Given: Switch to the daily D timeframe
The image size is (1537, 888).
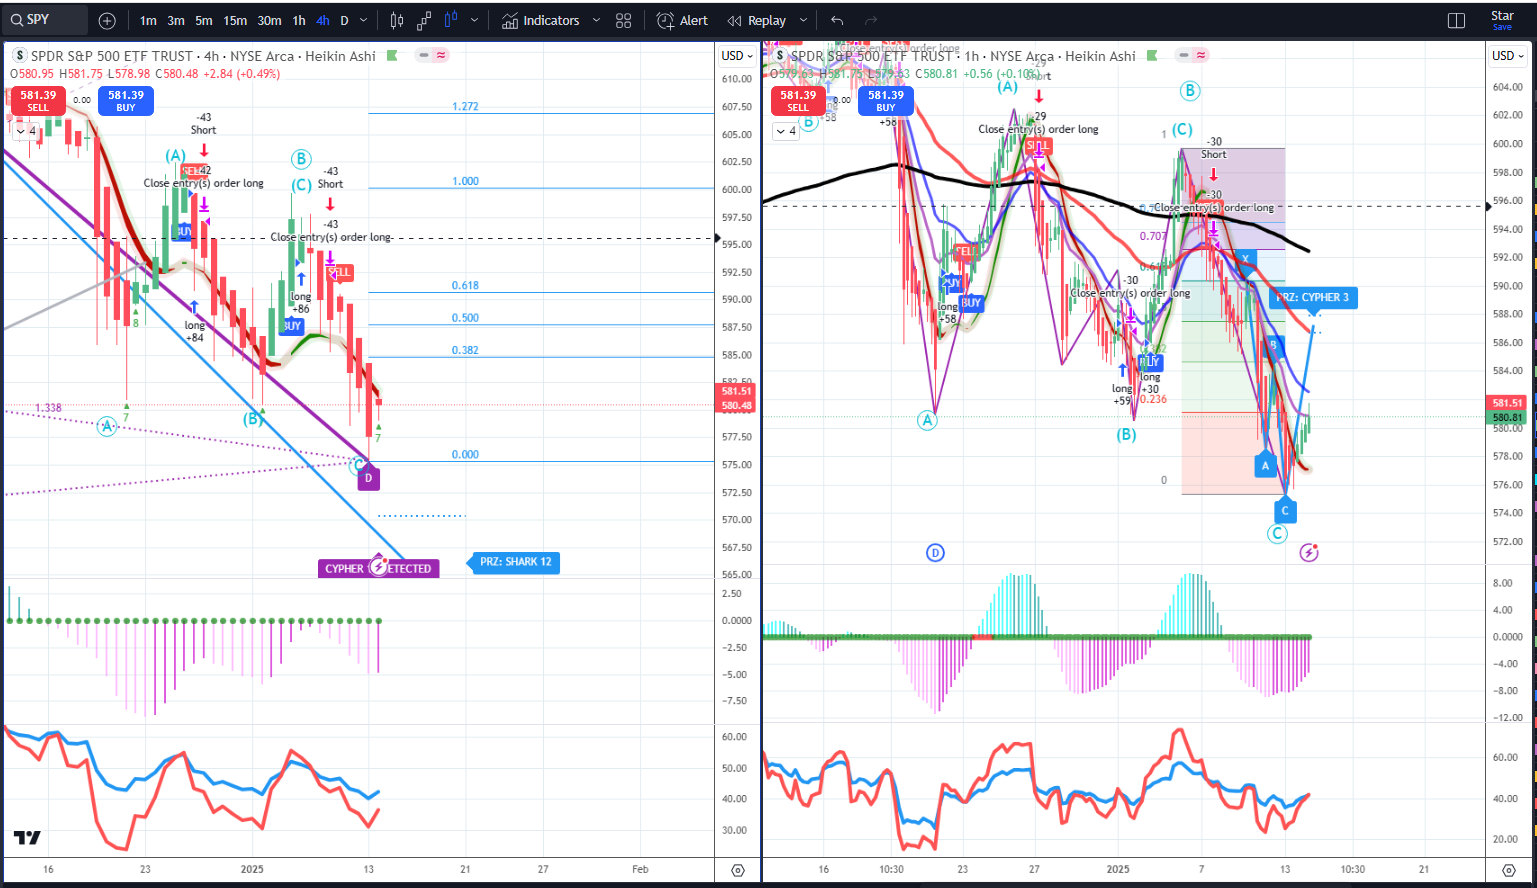Looking at the screenshot, I should tap(345, 21).
